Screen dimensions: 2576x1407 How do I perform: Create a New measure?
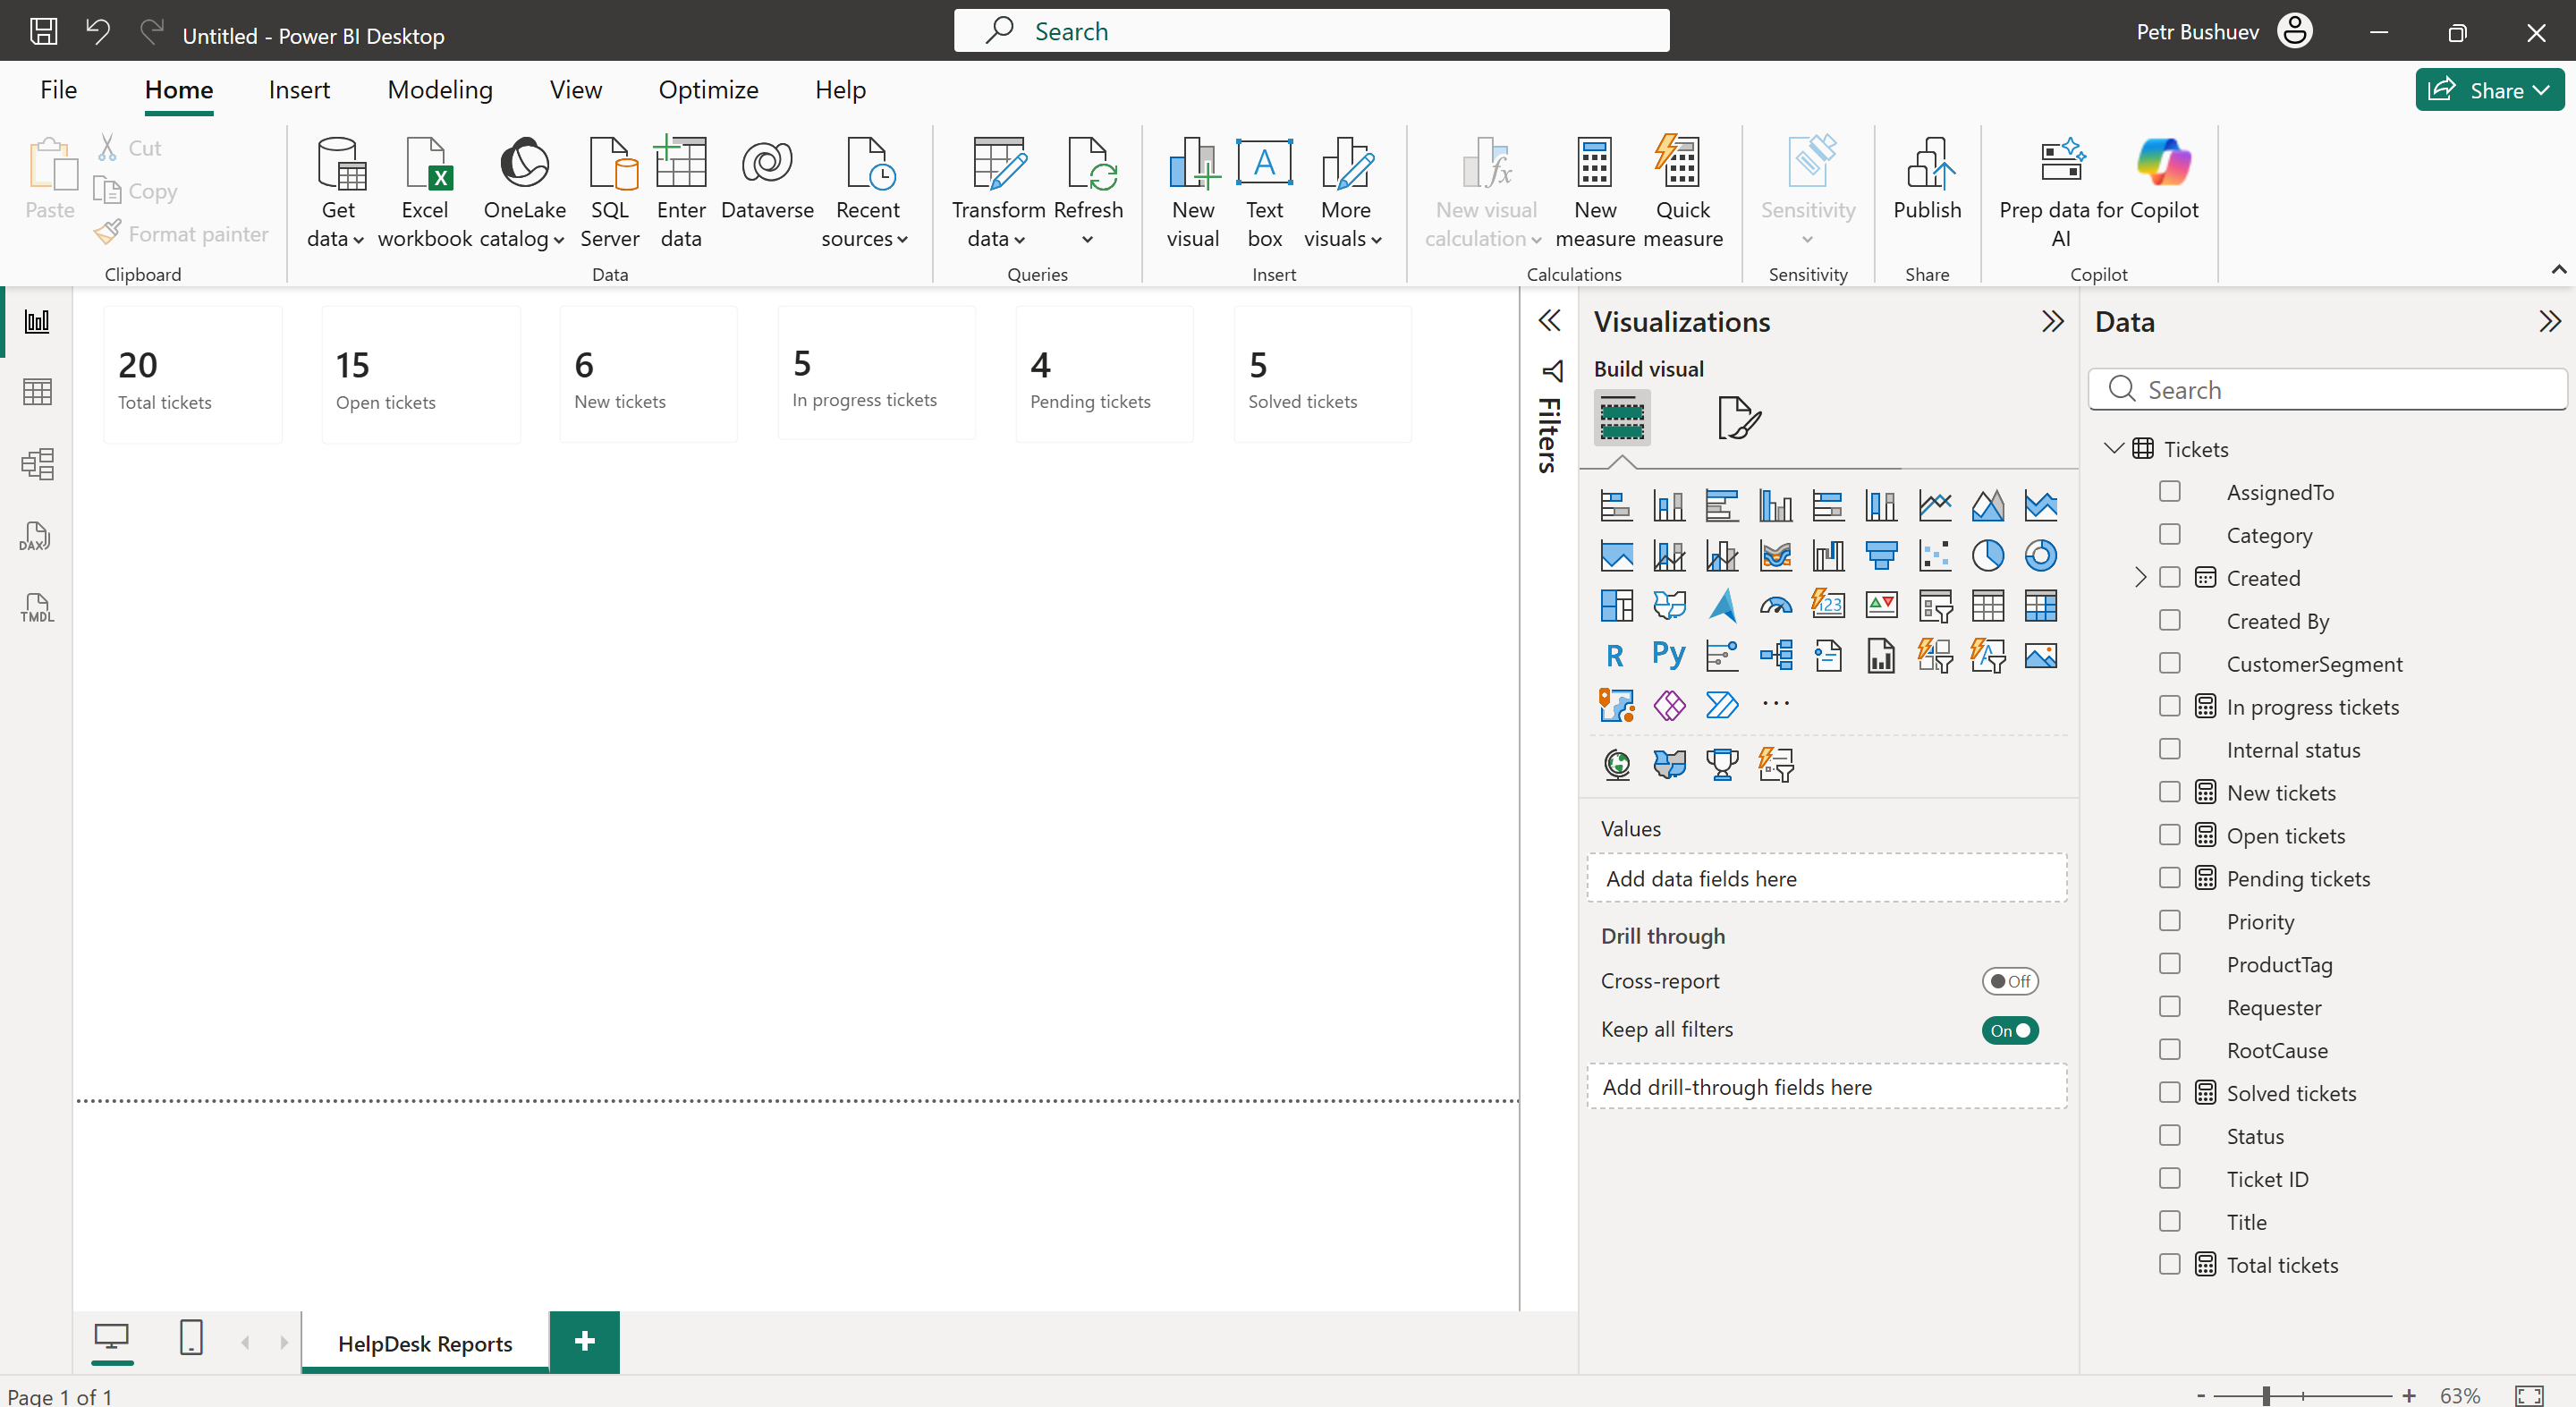pos(1595,193)
